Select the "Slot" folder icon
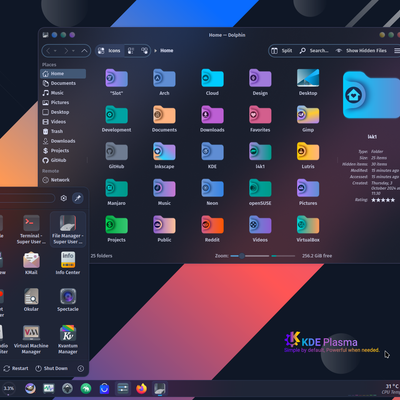This screenshot has width=400, height=400. [116, 78]
